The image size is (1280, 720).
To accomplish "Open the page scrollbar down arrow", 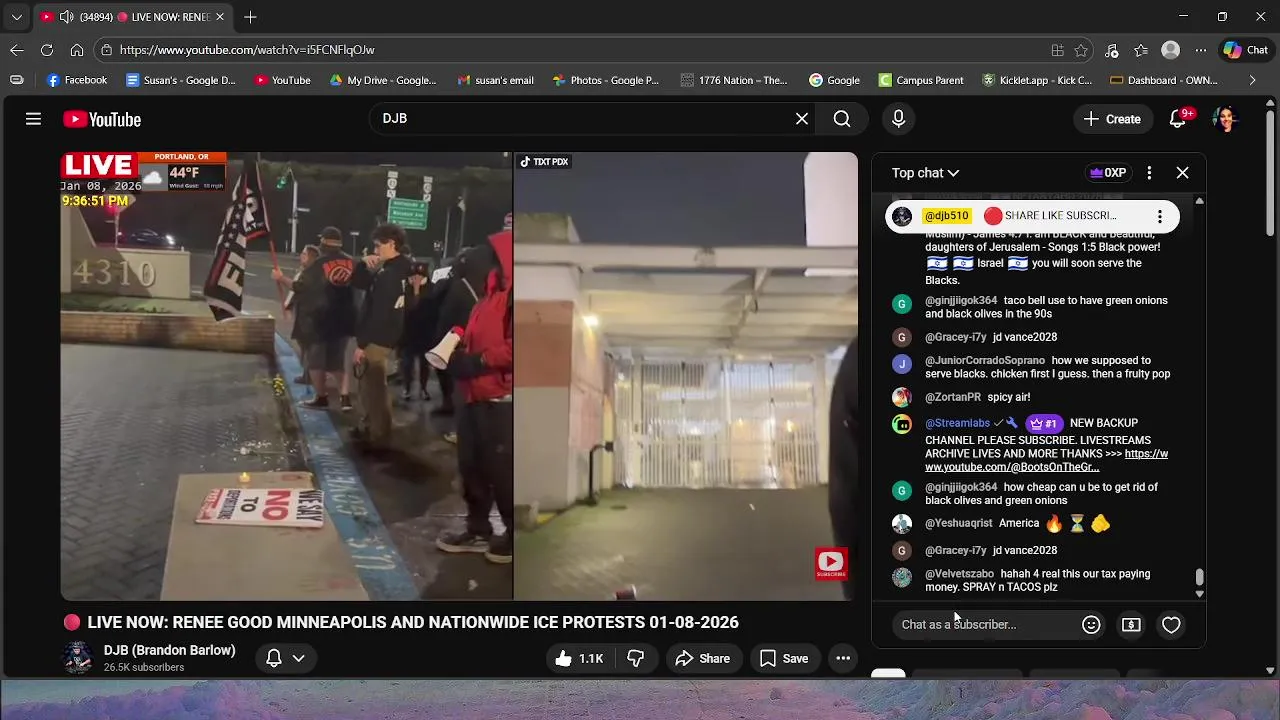I will 1271,670.
